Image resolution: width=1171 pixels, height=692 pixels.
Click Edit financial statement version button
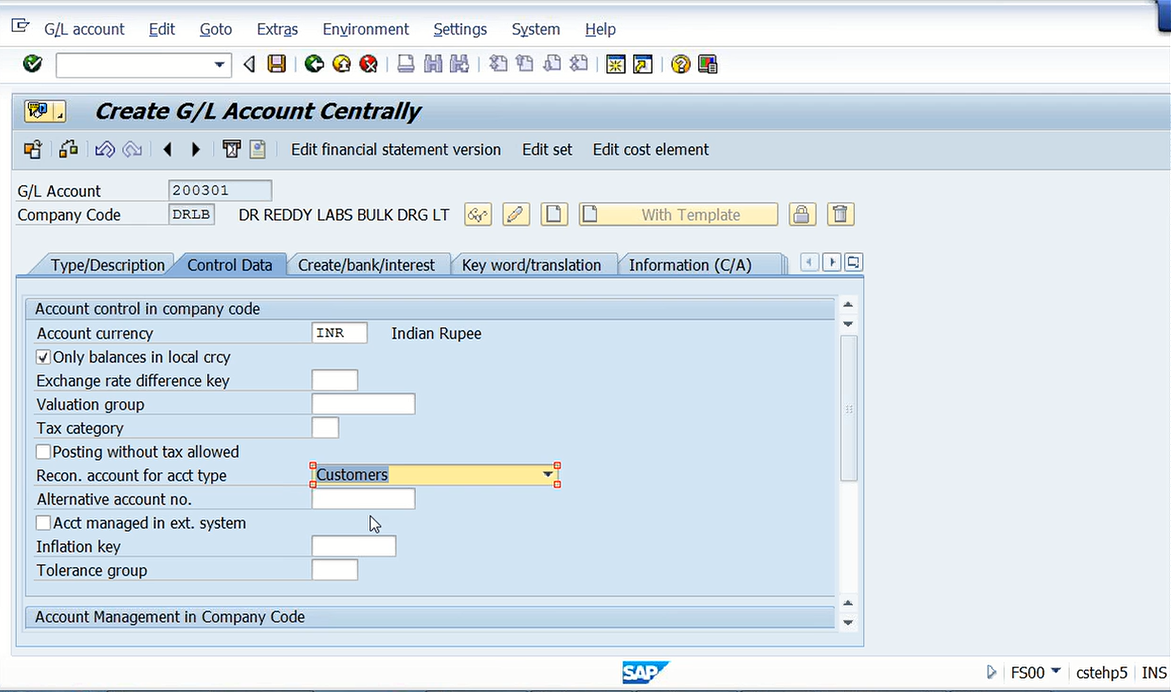point(396,149)
